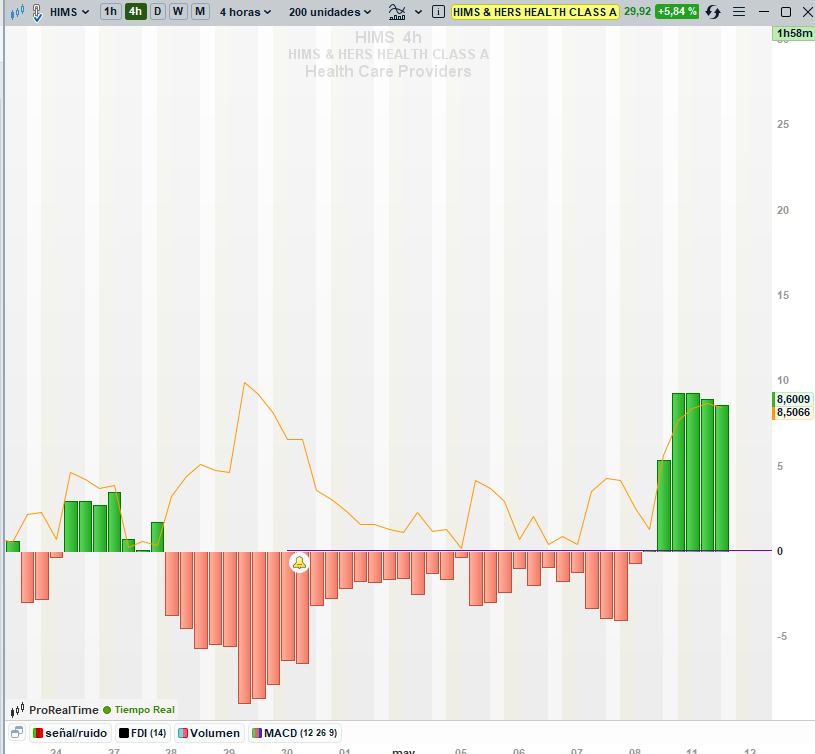
Task: Select the 4h timeframe button
Action: pos(135,11)
